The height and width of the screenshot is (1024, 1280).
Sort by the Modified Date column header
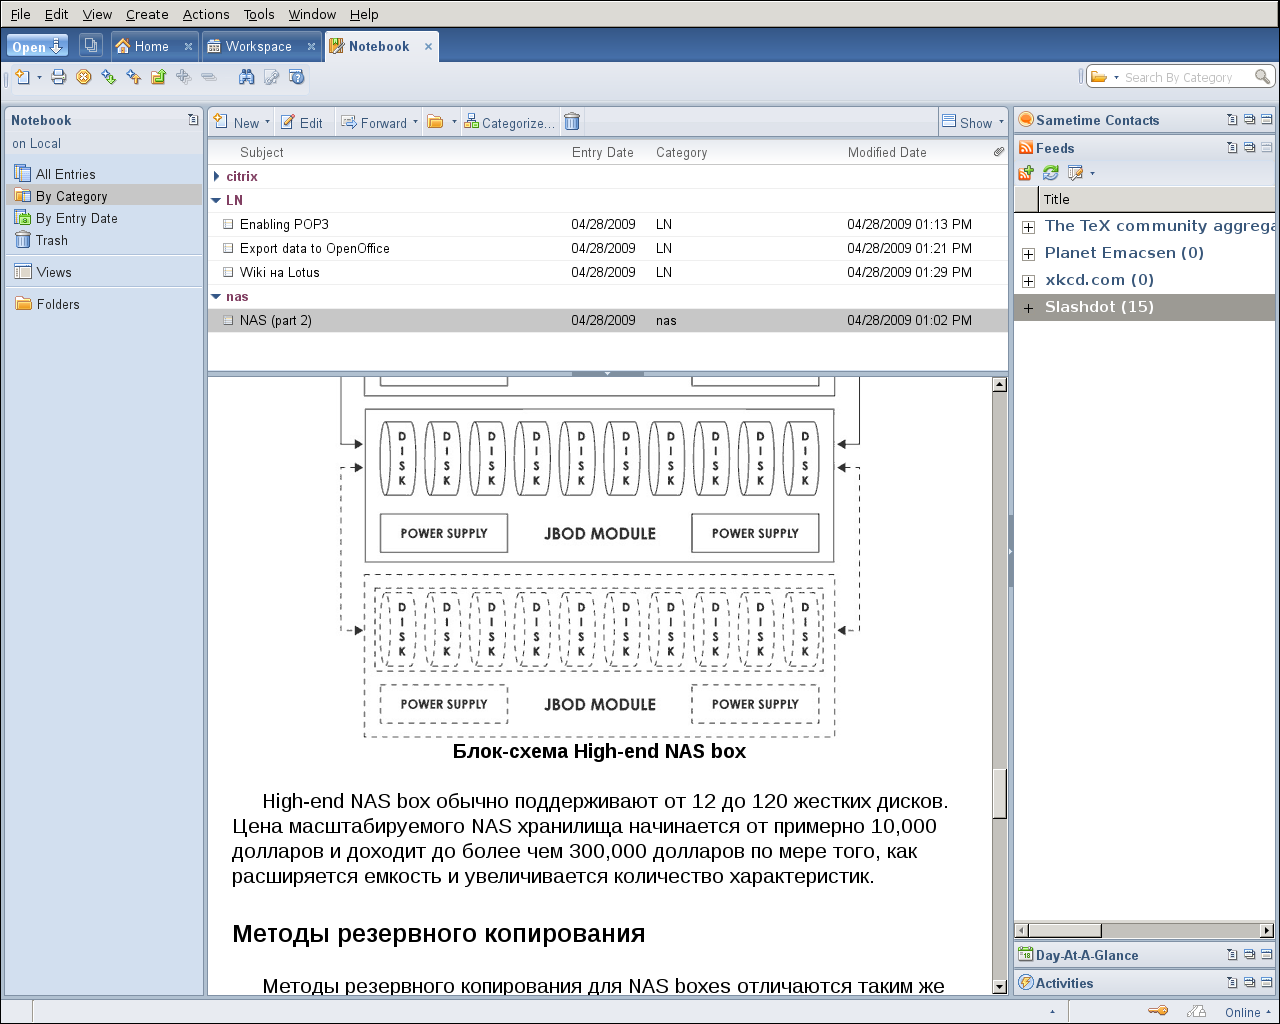click(887, 152)
